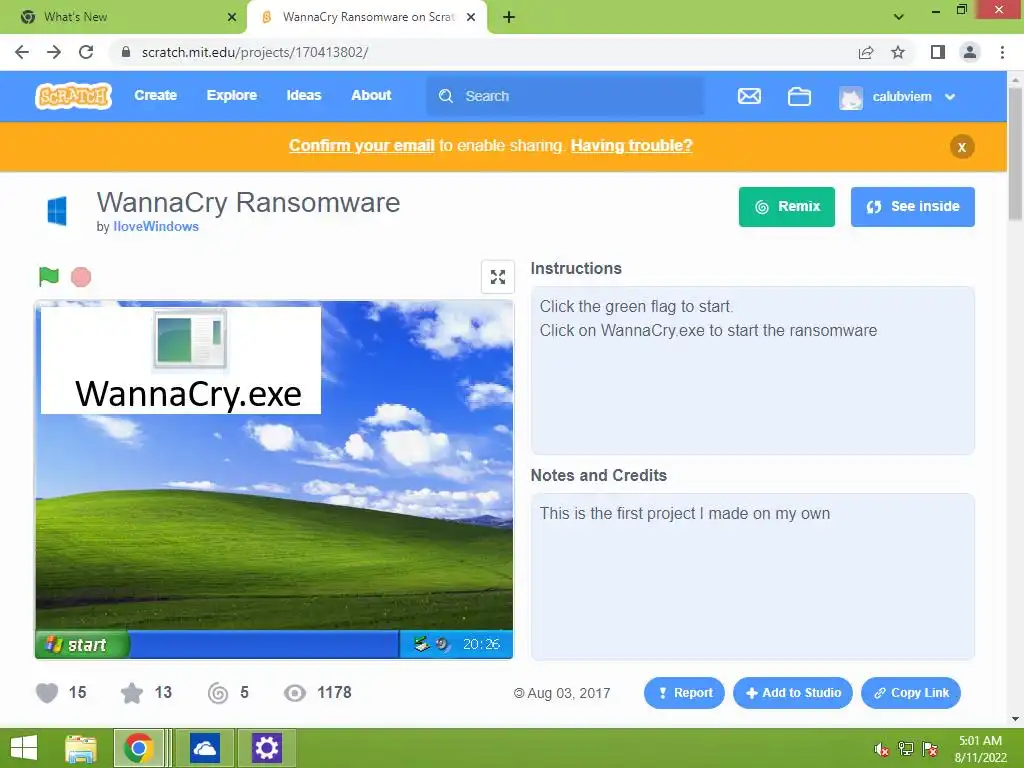
Task: Close the WannaCry Ransomware tab
Action: point(471,17)
